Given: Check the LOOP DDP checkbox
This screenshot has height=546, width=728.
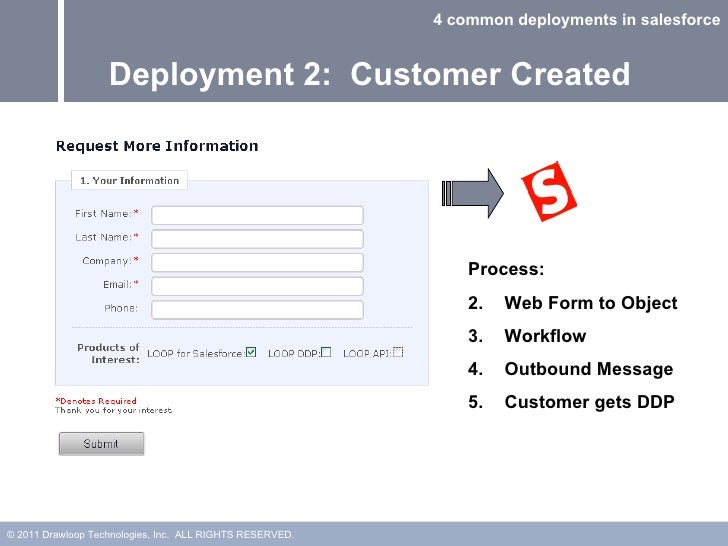Looking at the screenshot, I should pos(326,352).
